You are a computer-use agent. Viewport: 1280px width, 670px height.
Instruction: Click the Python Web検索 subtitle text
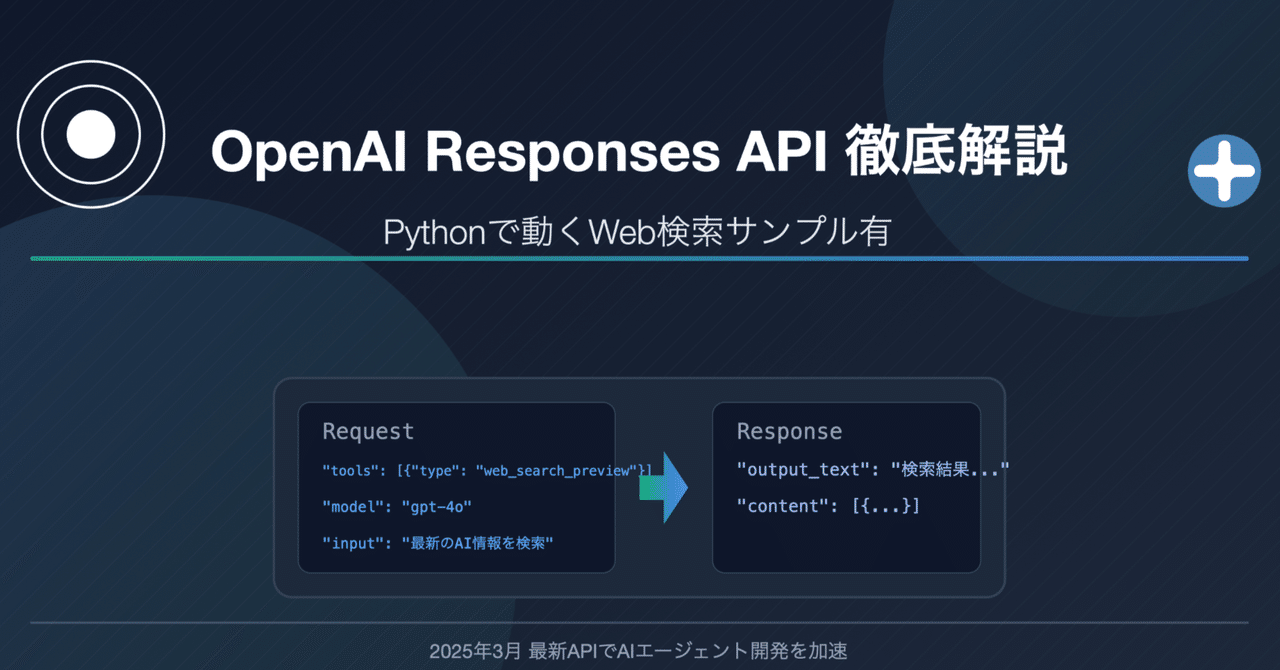click(x=640, y=231)
